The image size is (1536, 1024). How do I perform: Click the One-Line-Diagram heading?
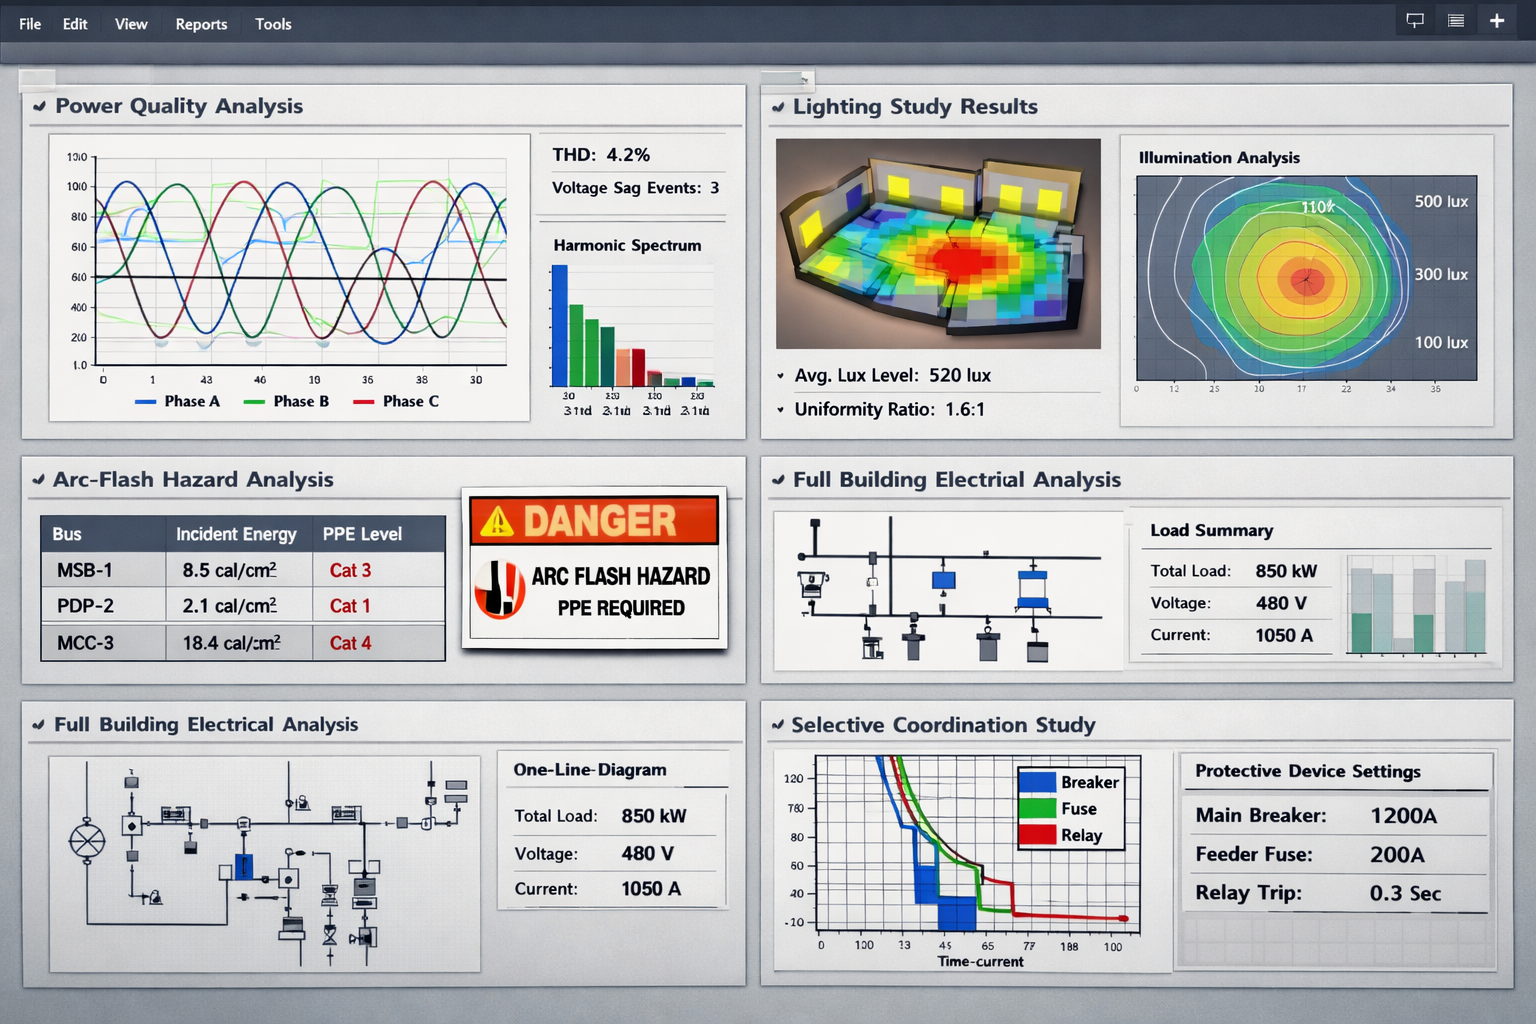(590, 770)
